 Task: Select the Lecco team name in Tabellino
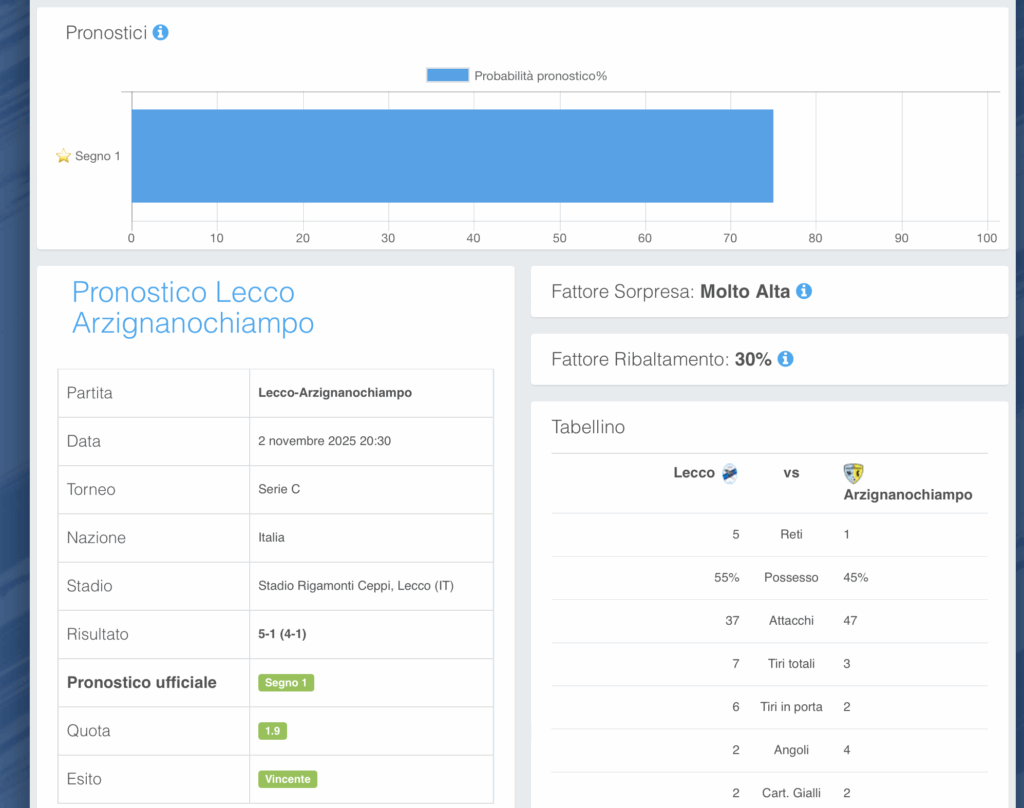coord(694,473)
